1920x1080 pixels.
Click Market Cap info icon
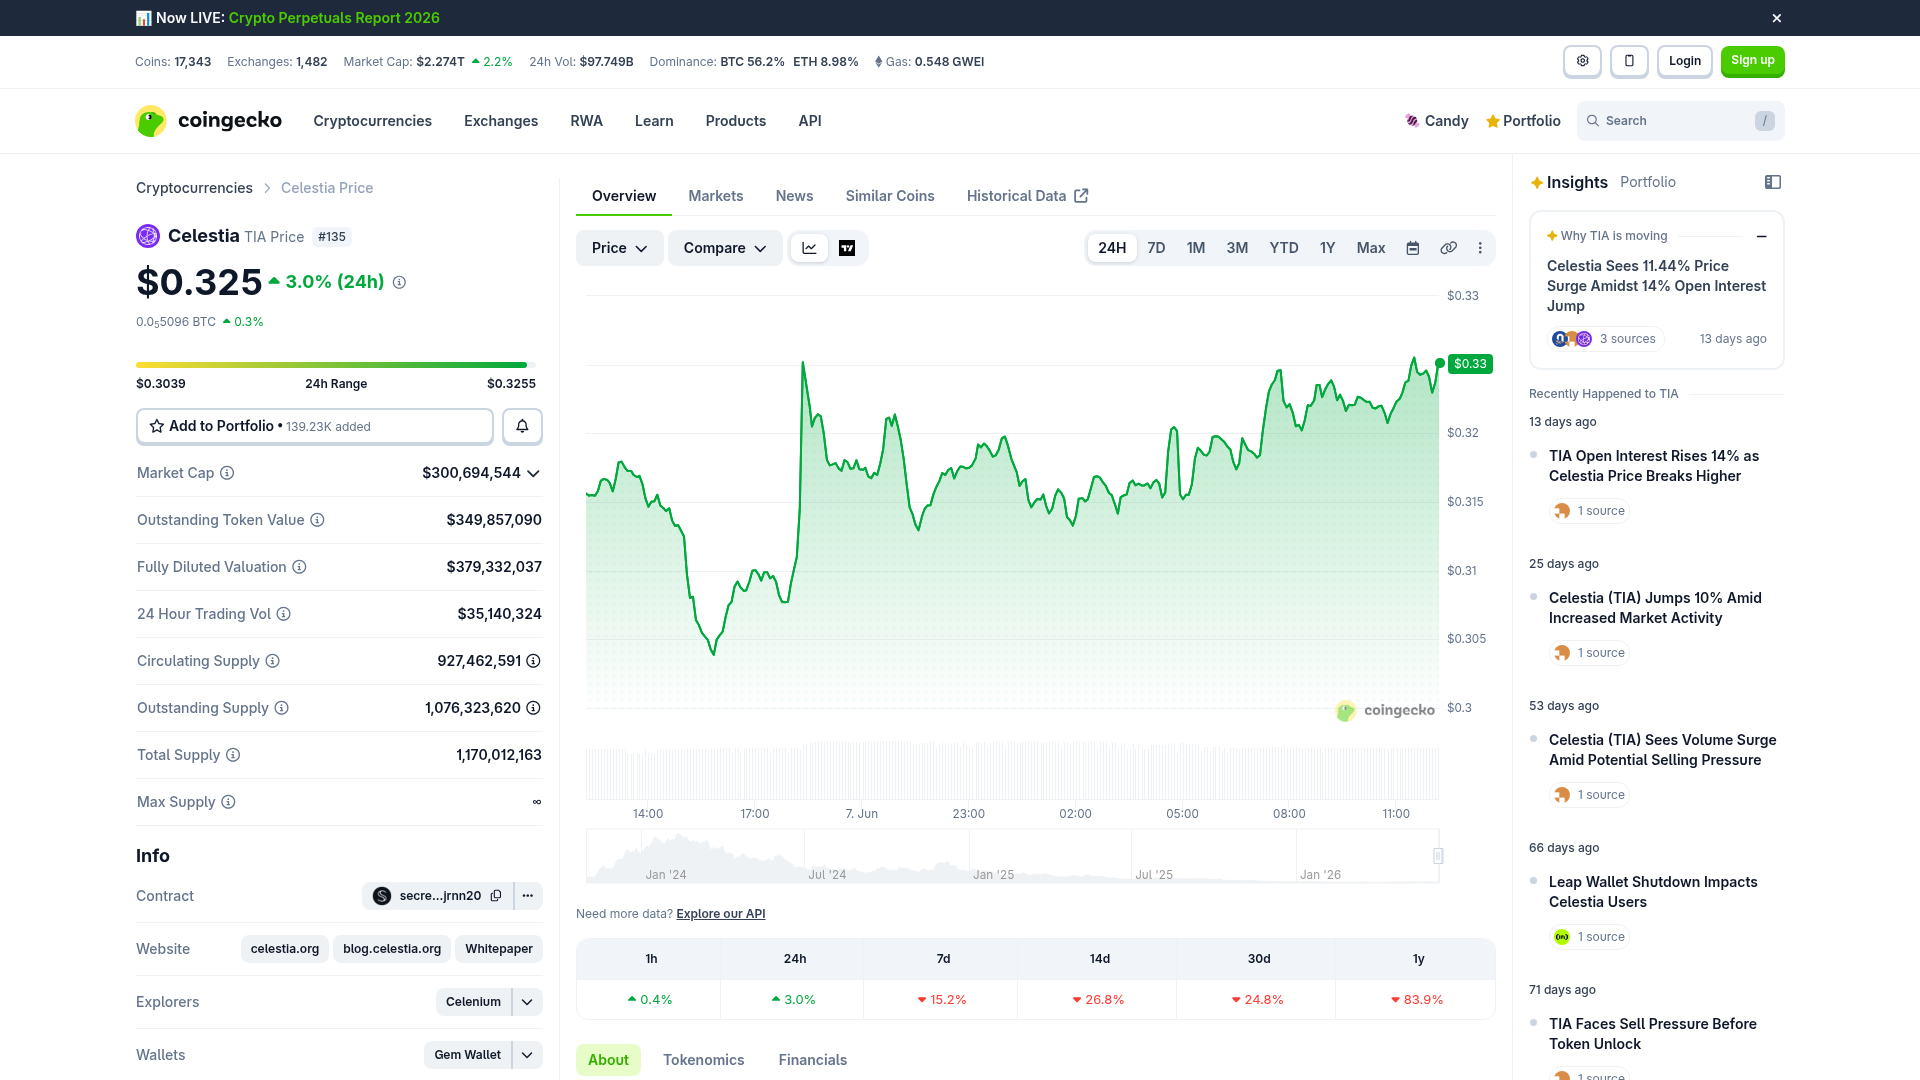(227, 473)
